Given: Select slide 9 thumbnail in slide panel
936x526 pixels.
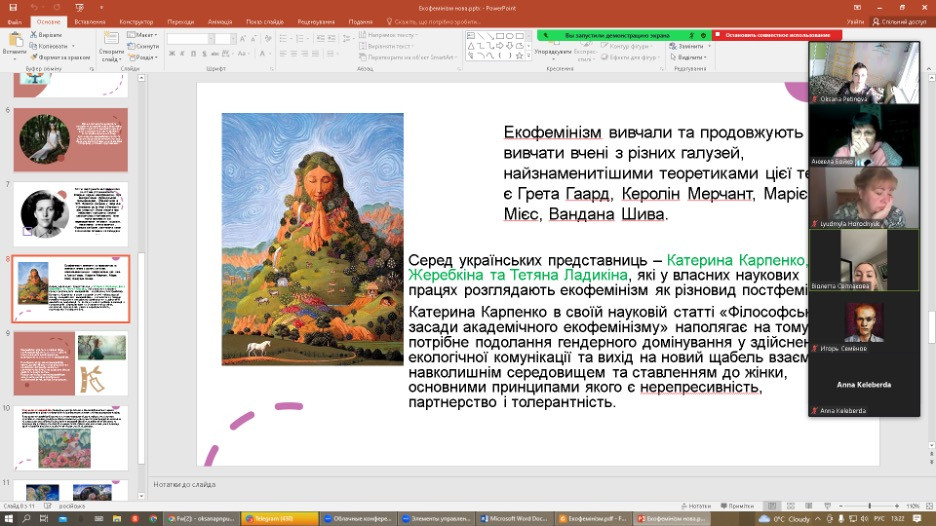Looking at the screenshot, I should point(70,363).
